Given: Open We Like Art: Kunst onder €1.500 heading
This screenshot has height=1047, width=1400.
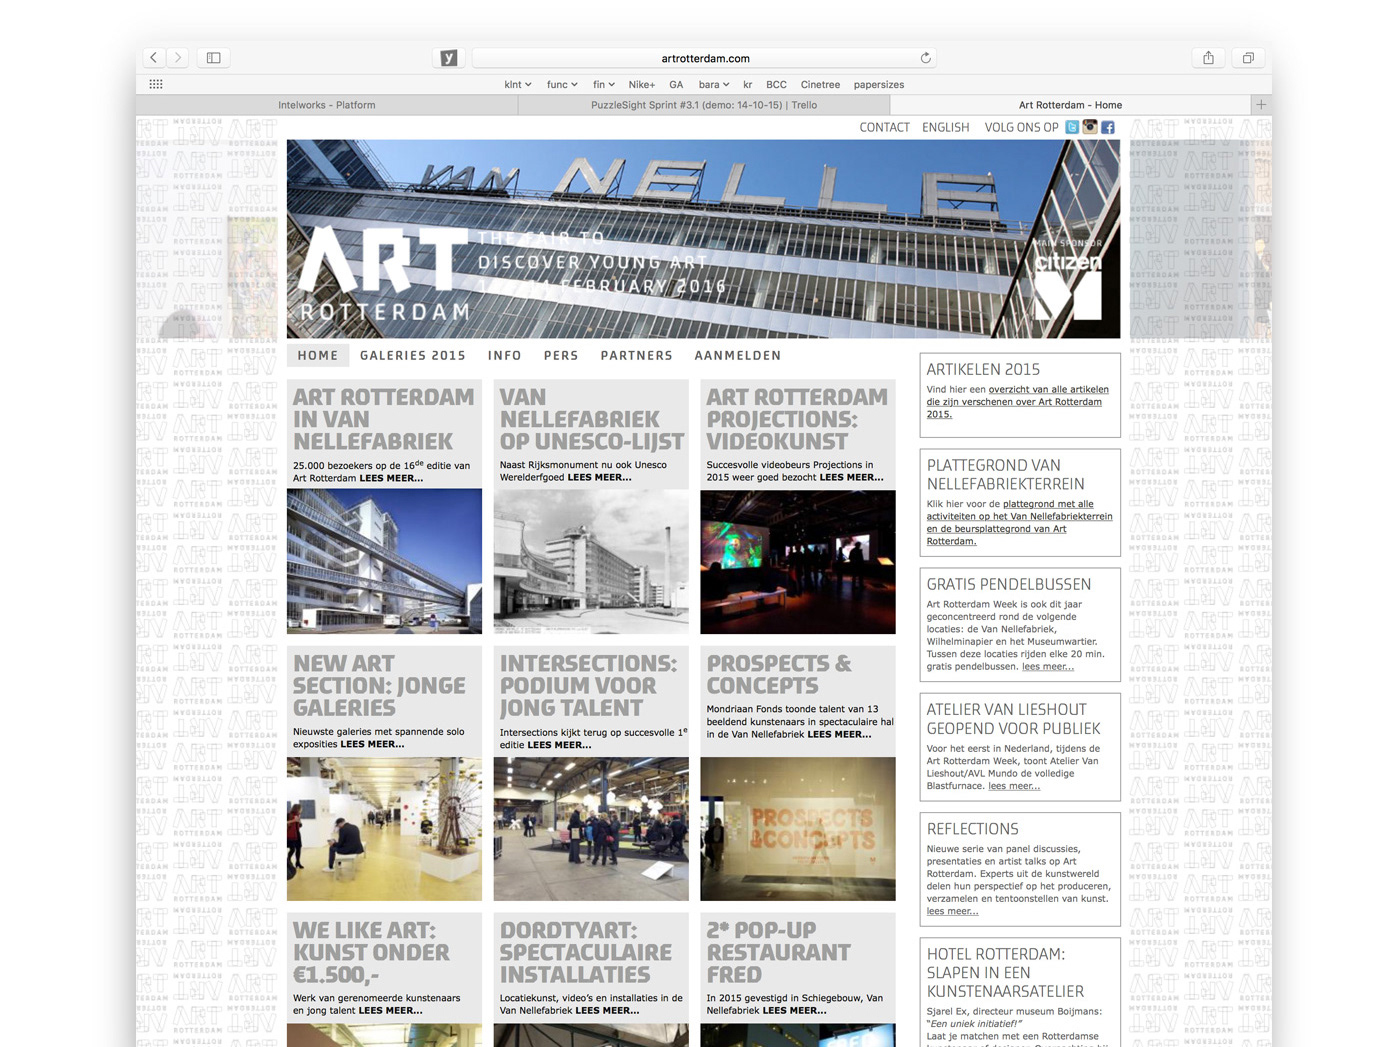Looking at the screenshot, I should point(371,953).
